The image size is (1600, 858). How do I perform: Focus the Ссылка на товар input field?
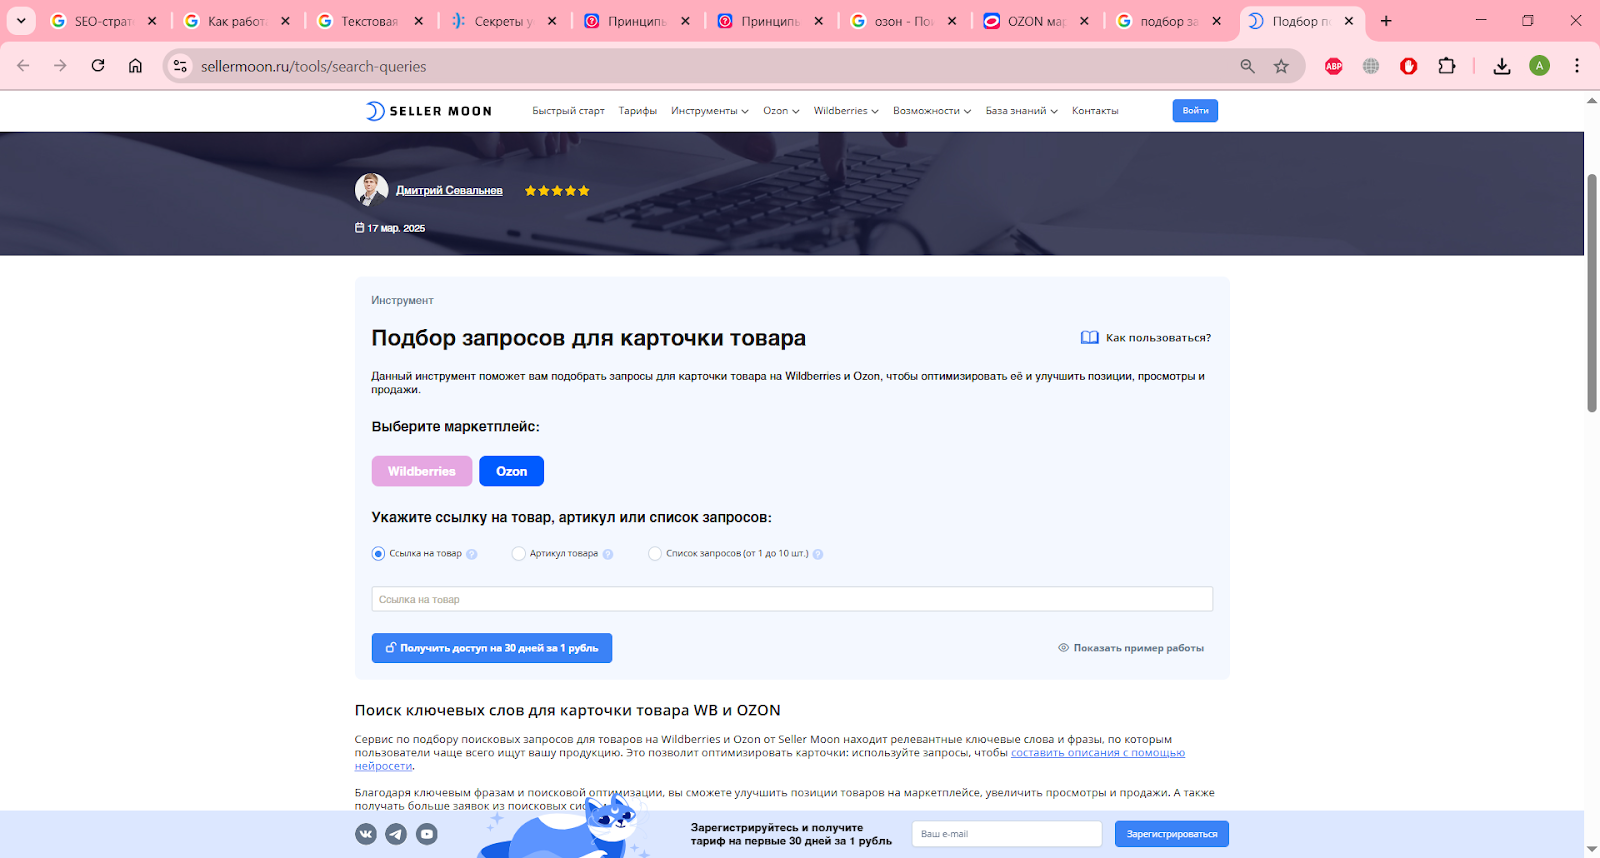pos(792,599)
